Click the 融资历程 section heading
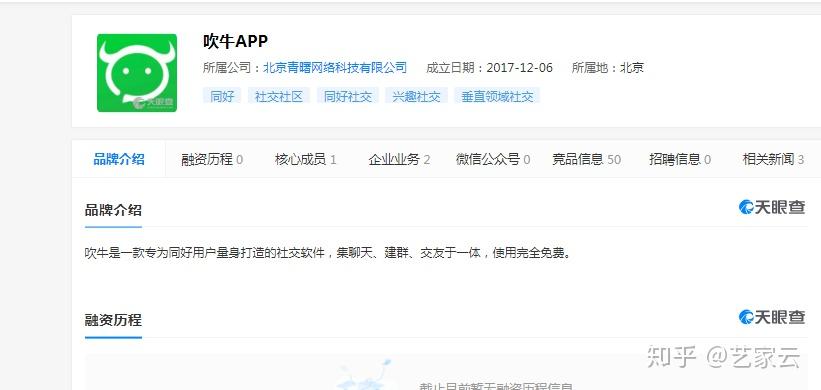 [x=113, y=320]
